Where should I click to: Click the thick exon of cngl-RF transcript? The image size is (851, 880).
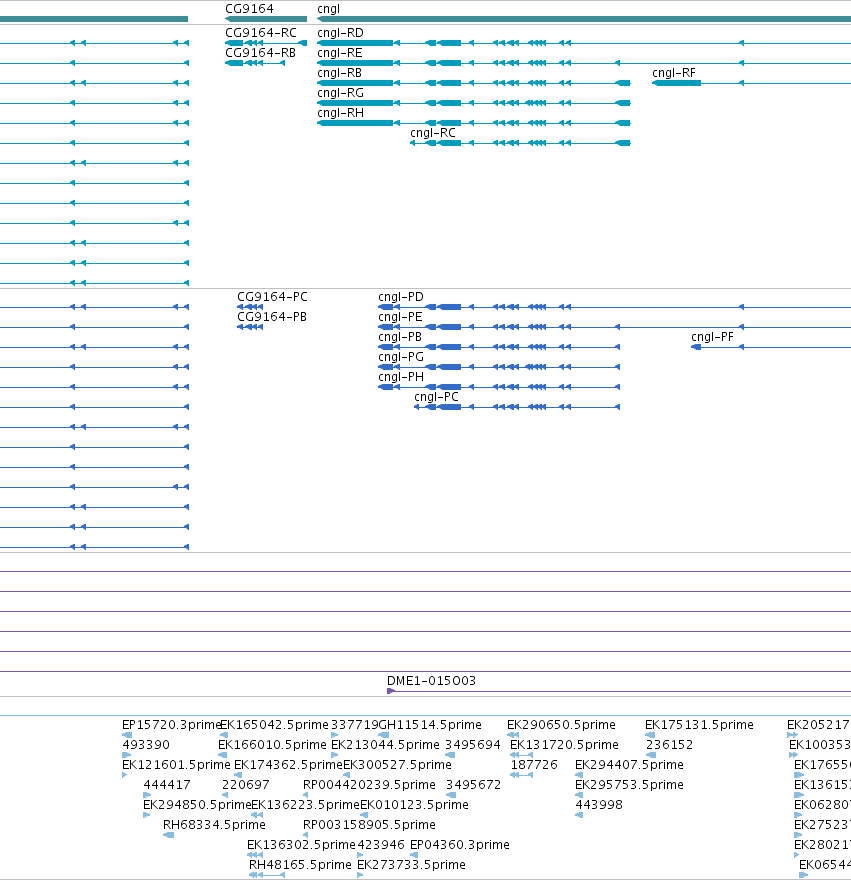(x=676, y=83)
